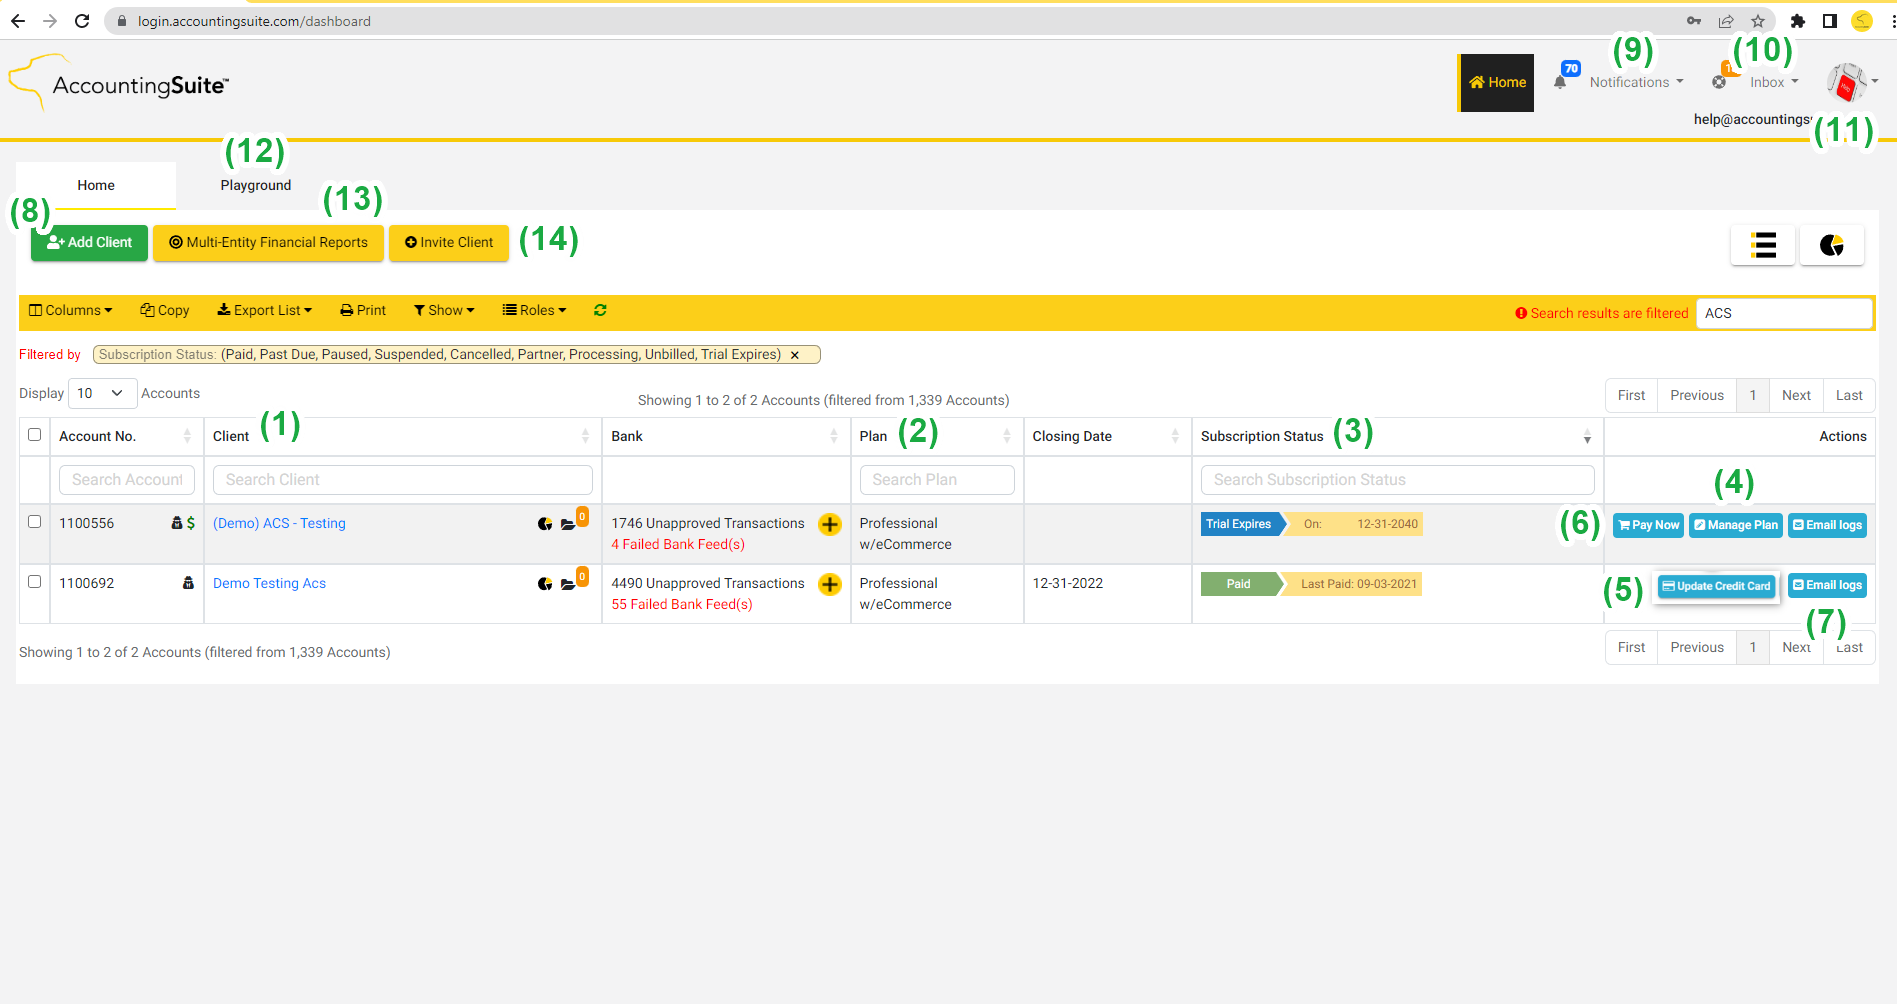The image size is (1897, 1004).
Task: Open the Notifications dropdown
Action: pos(1636,82)
